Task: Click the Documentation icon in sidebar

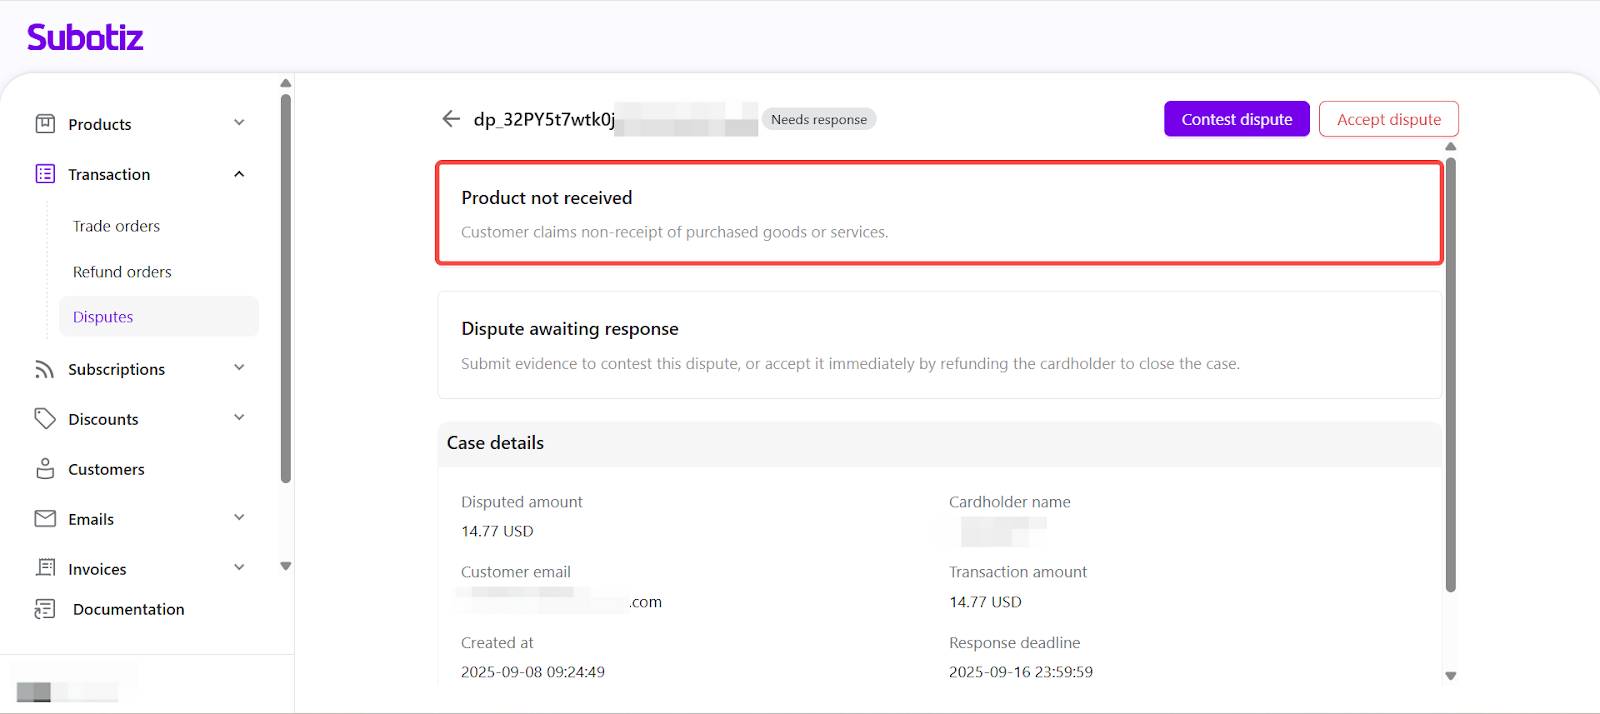Action: pos(45,609)
